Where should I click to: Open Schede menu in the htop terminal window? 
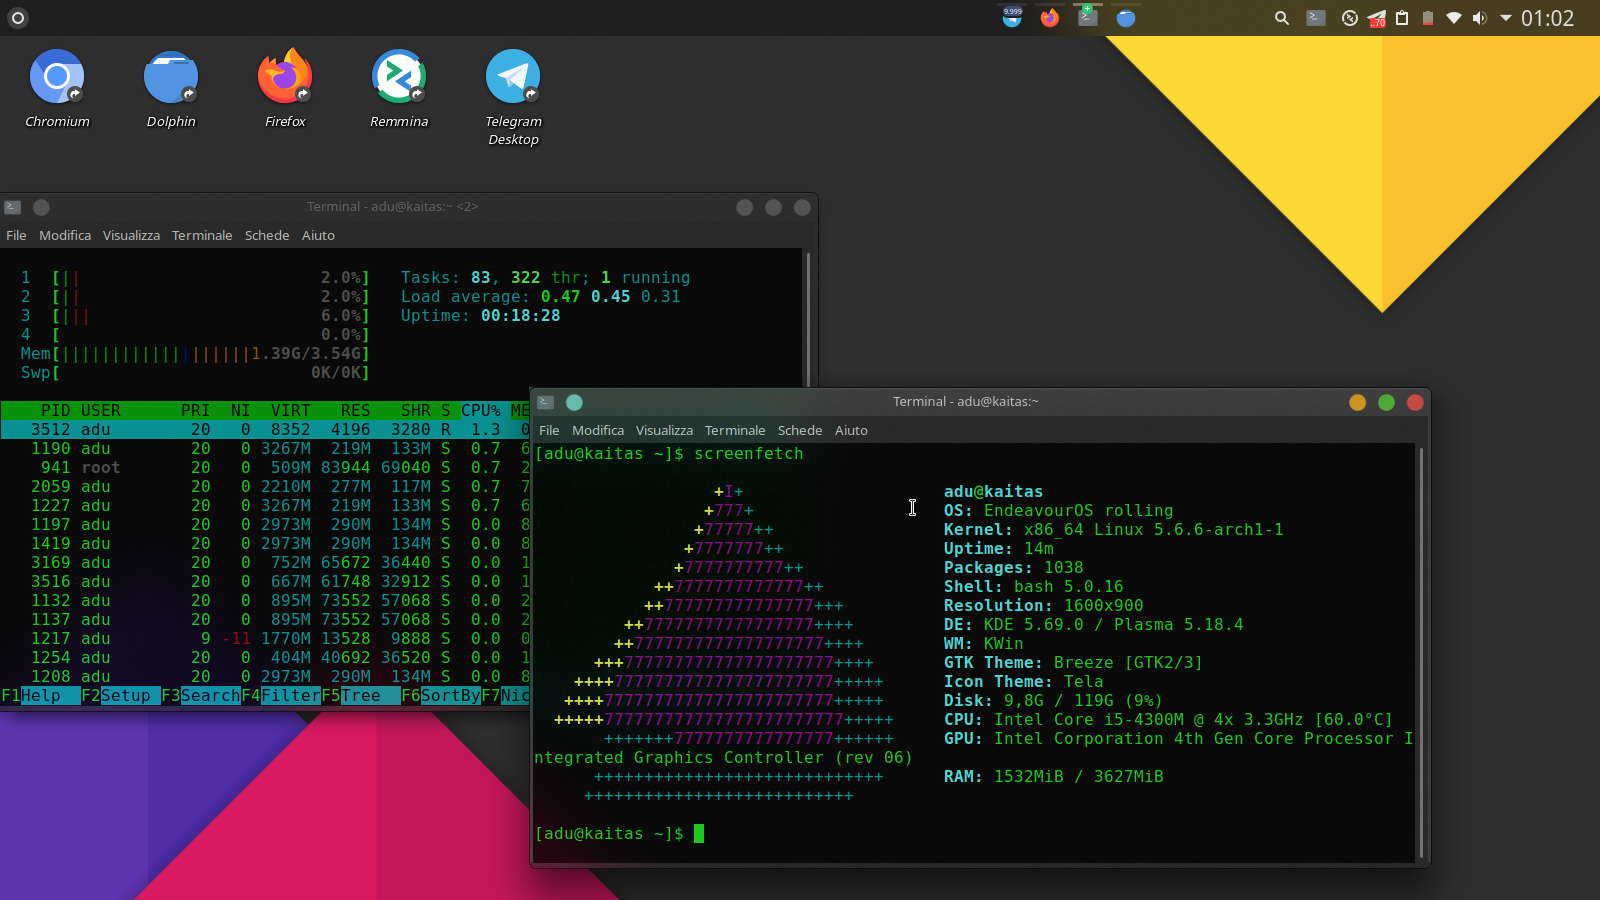coord(267,235)
